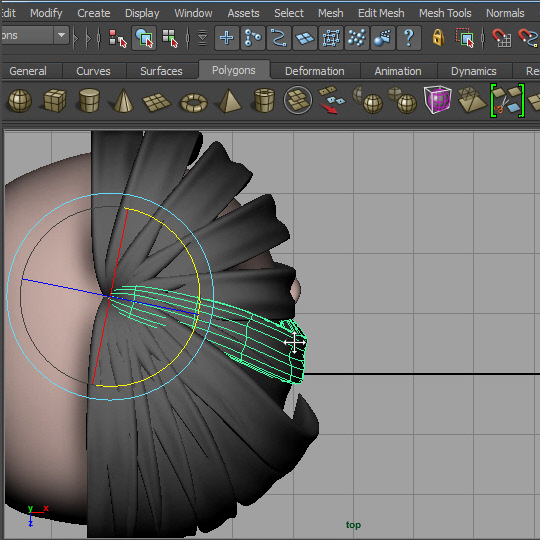540x540 pixels.
Task: Click the help question mark selection mask
Action: (x=409, y=38)
